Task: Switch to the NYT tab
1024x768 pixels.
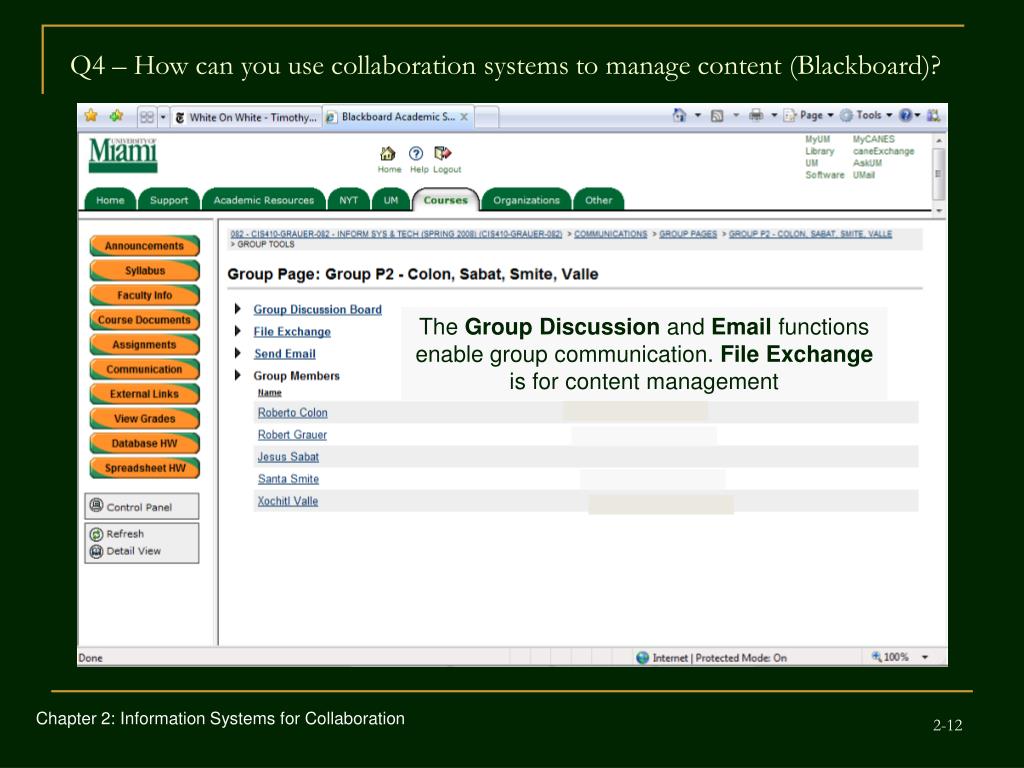Action: click(x=348, y=200)
